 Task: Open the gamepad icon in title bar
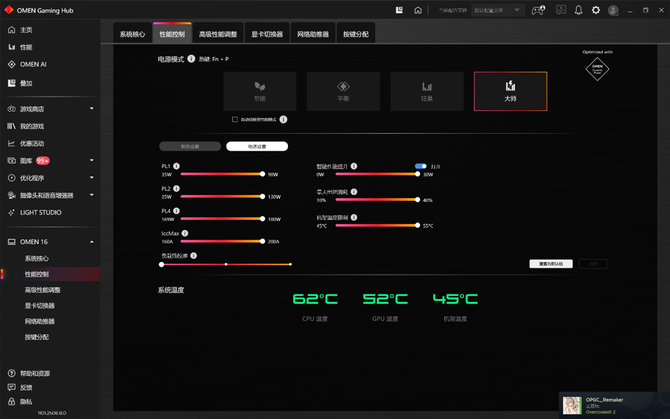point(538,10)
